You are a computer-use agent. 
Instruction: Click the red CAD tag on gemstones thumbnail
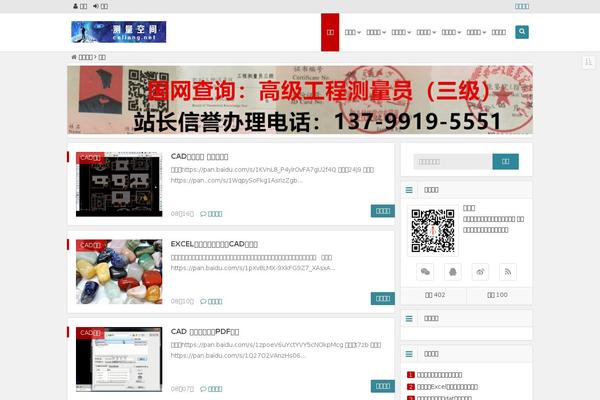pos(90,245)
